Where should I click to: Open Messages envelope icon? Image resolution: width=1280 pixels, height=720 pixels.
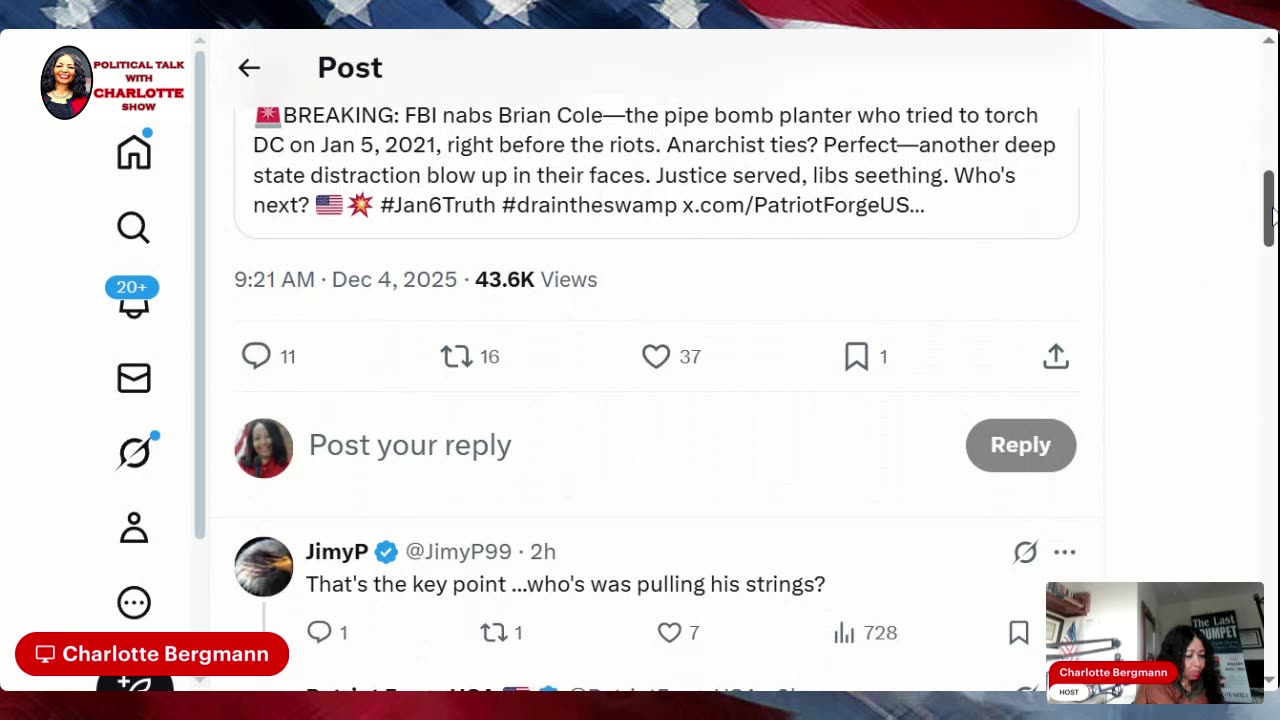pos(134,378)
